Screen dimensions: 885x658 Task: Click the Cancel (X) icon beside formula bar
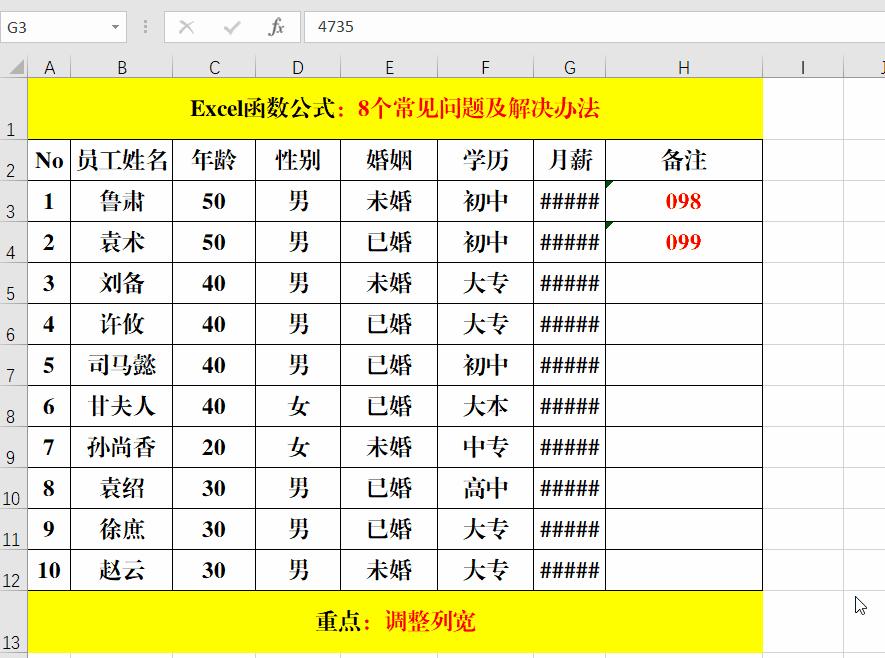[187, 27]
